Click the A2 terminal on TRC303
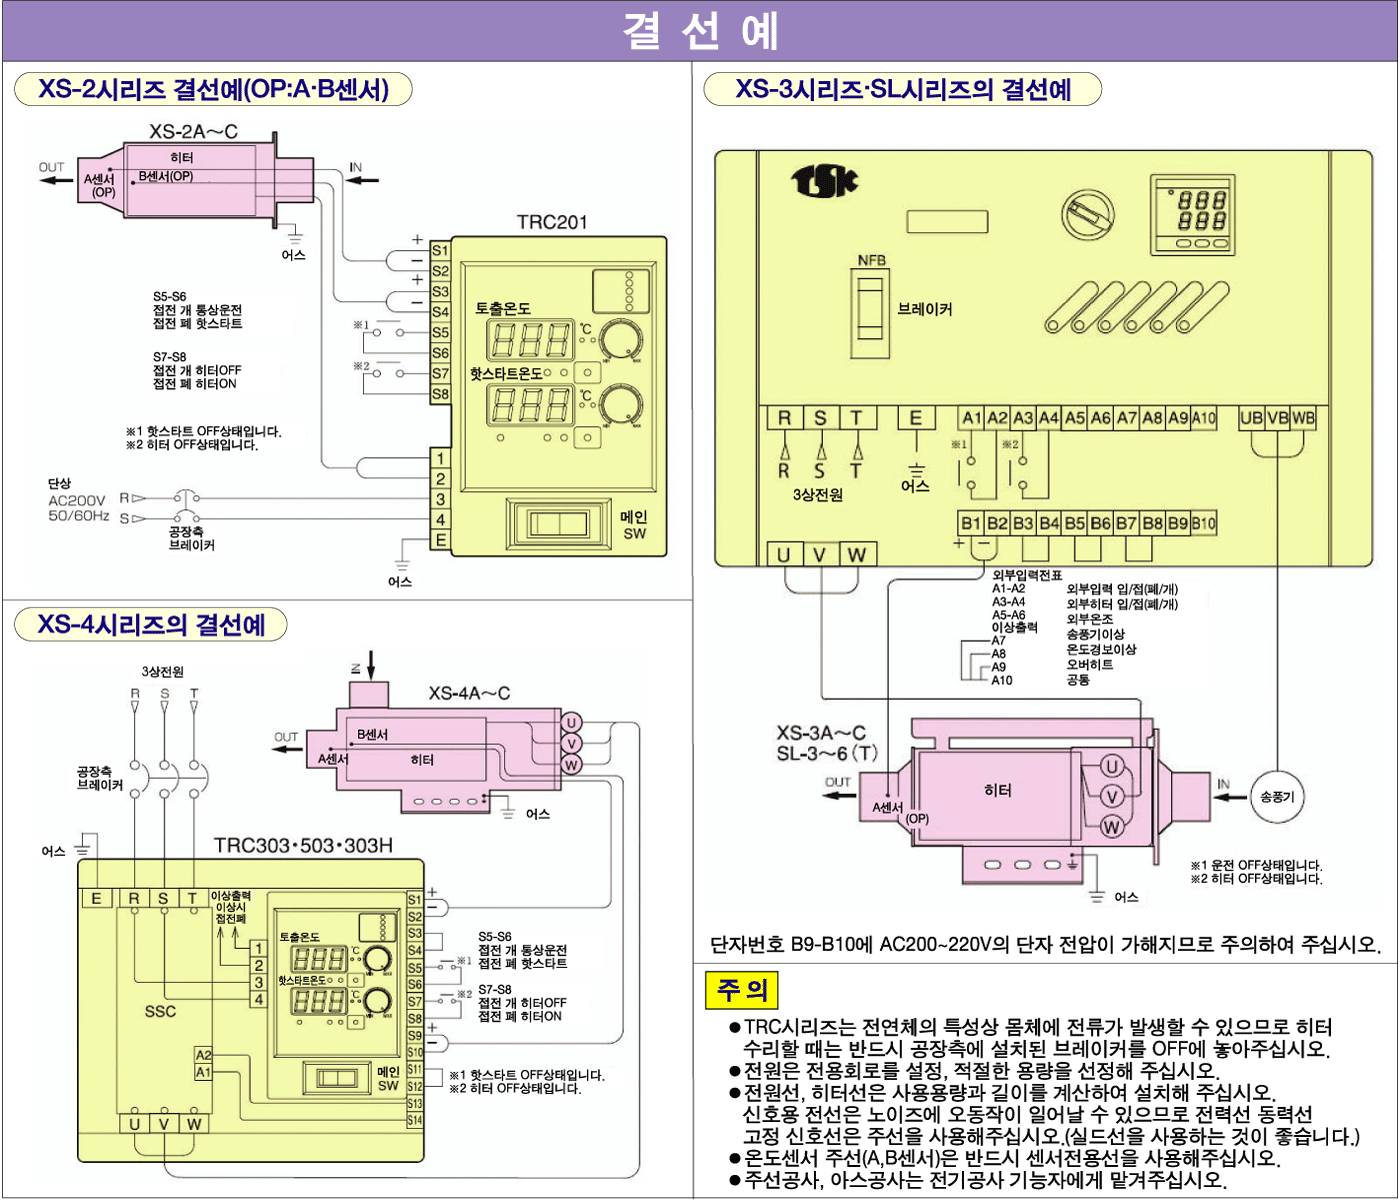1400x1200 pixels. [203, 1055]
